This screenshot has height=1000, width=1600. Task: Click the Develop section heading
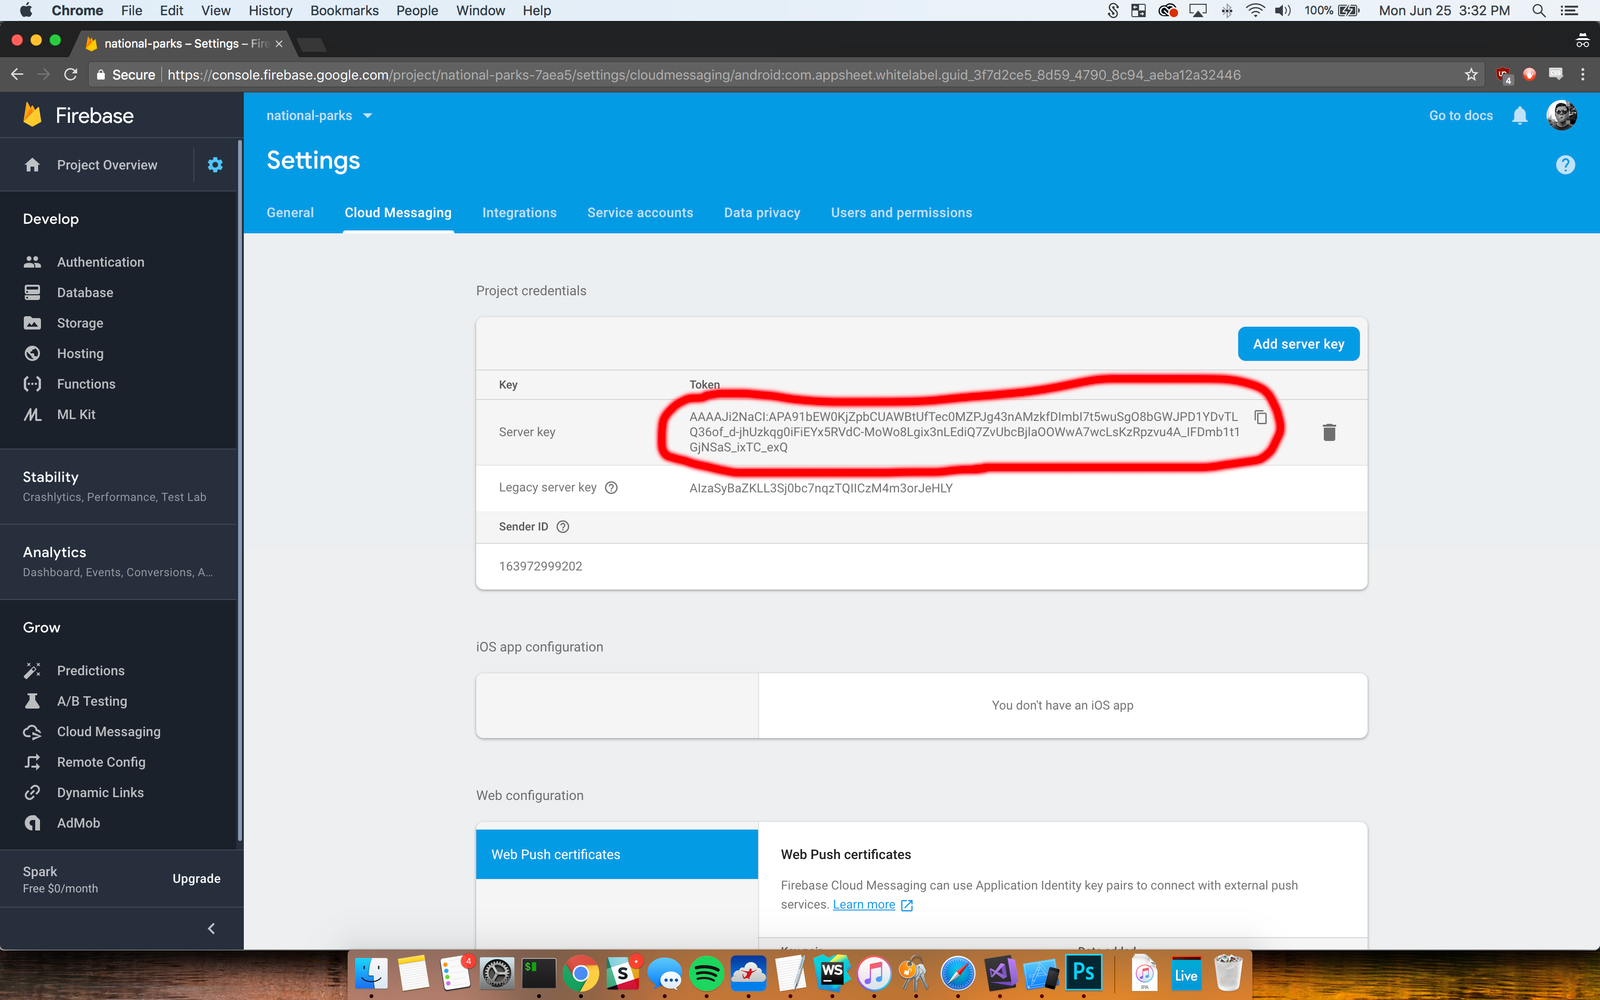tap(51, 219)
